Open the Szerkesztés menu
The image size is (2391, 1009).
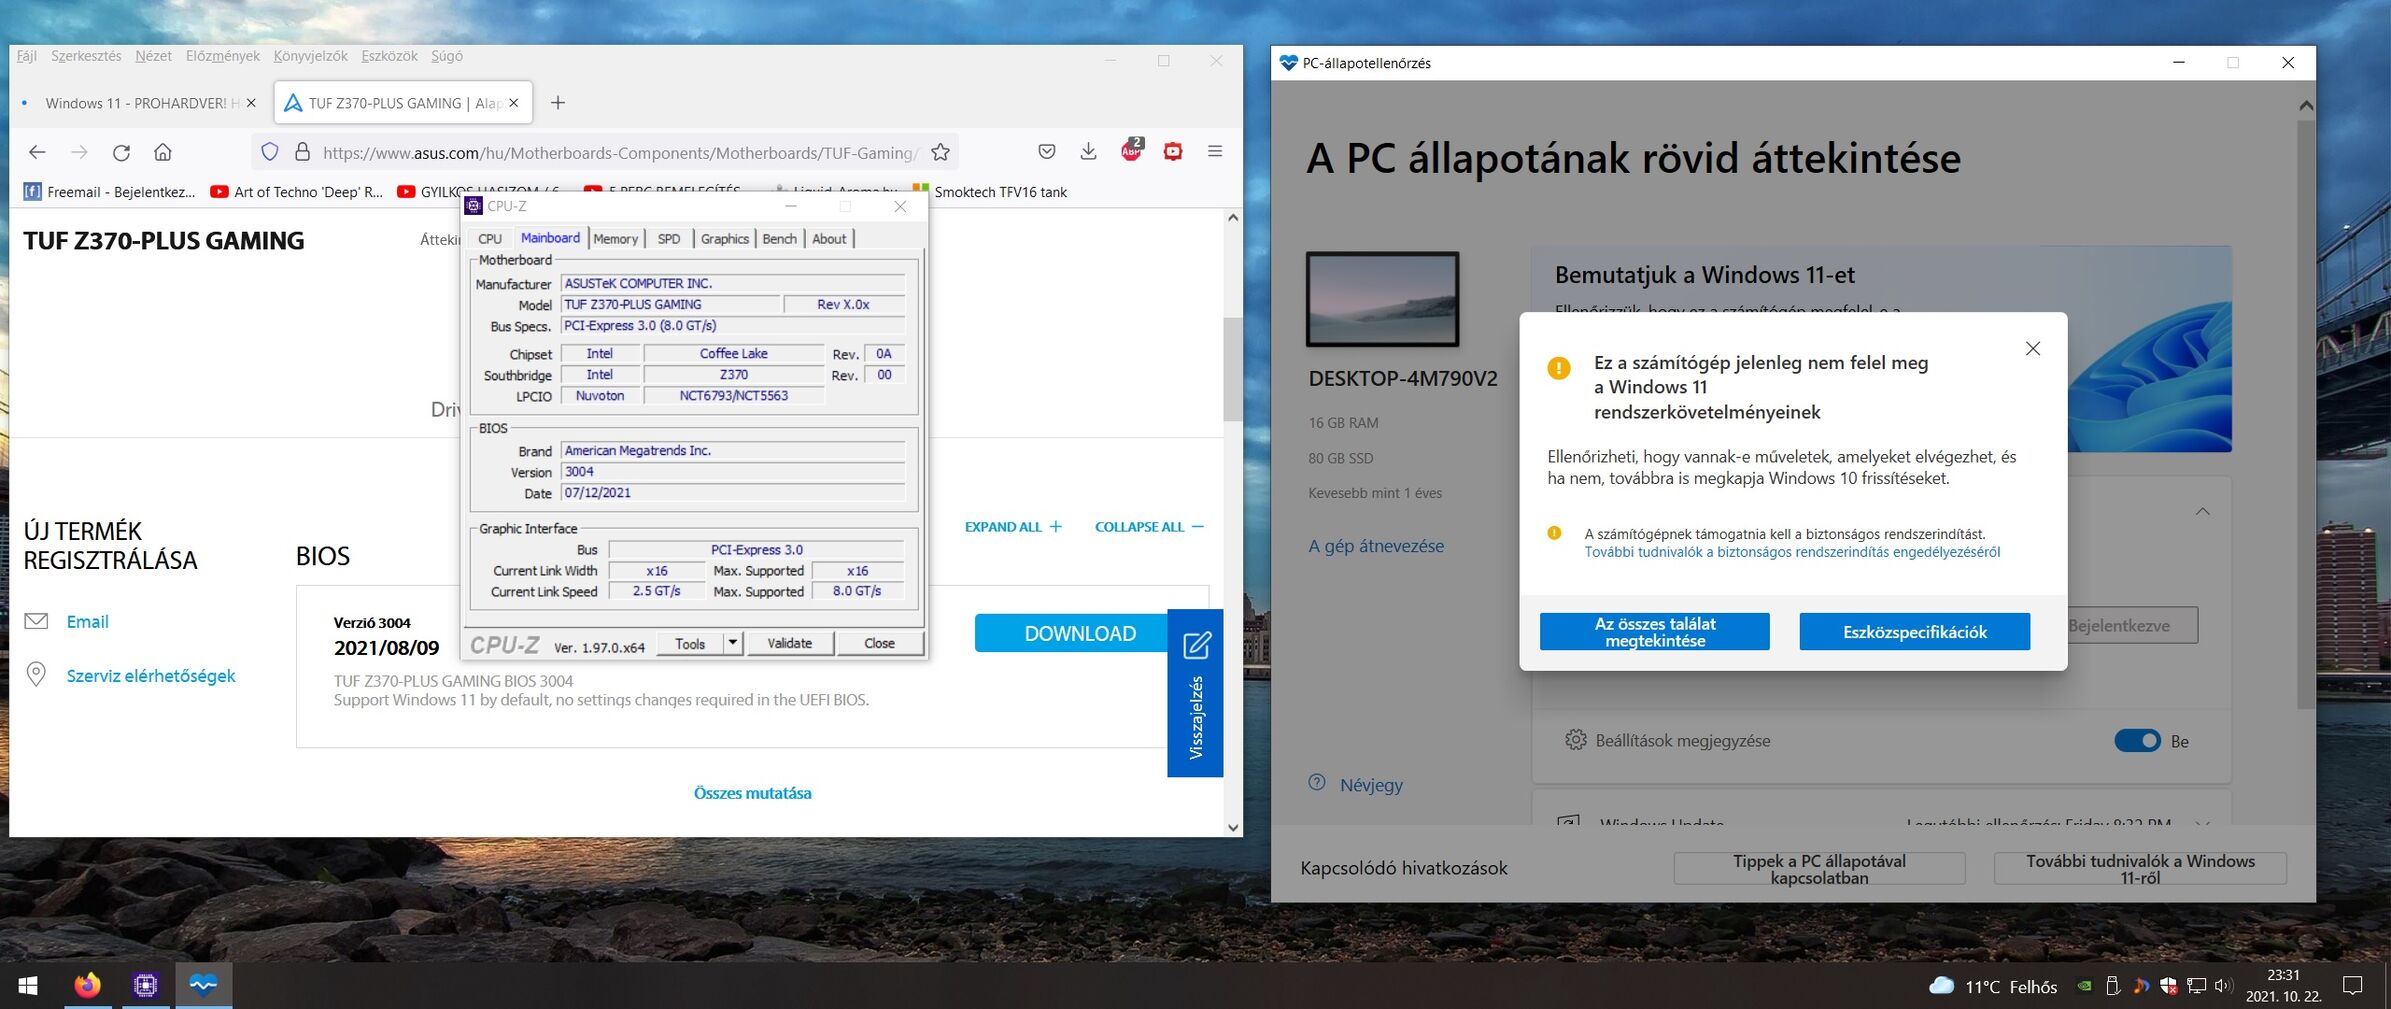(86, 56)
